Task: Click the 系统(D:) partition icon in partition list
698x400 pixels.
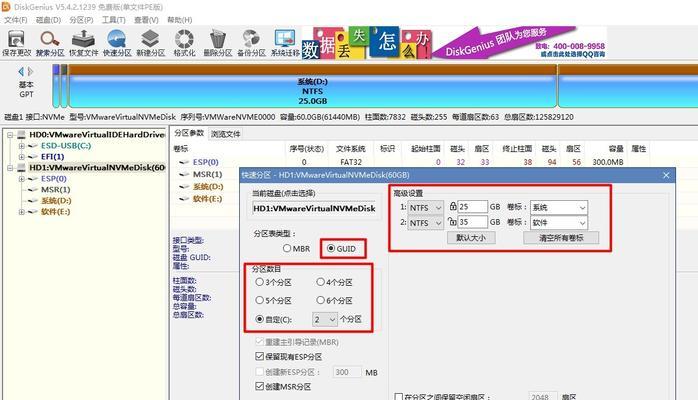Action: [x=184, y=187]
